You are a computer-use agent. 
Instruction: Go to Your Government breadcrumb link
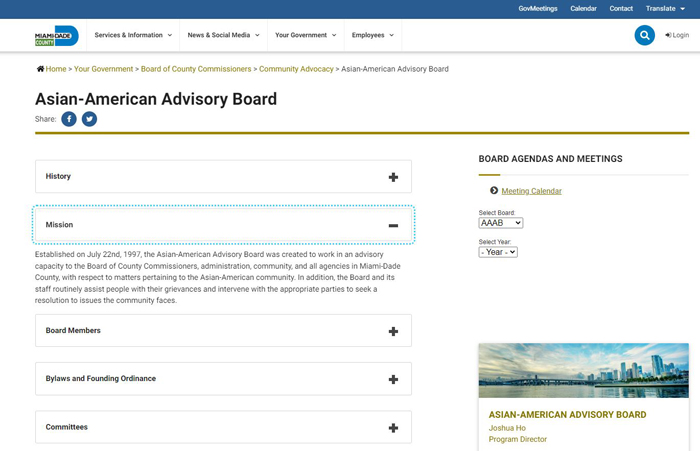pos(104,69)
